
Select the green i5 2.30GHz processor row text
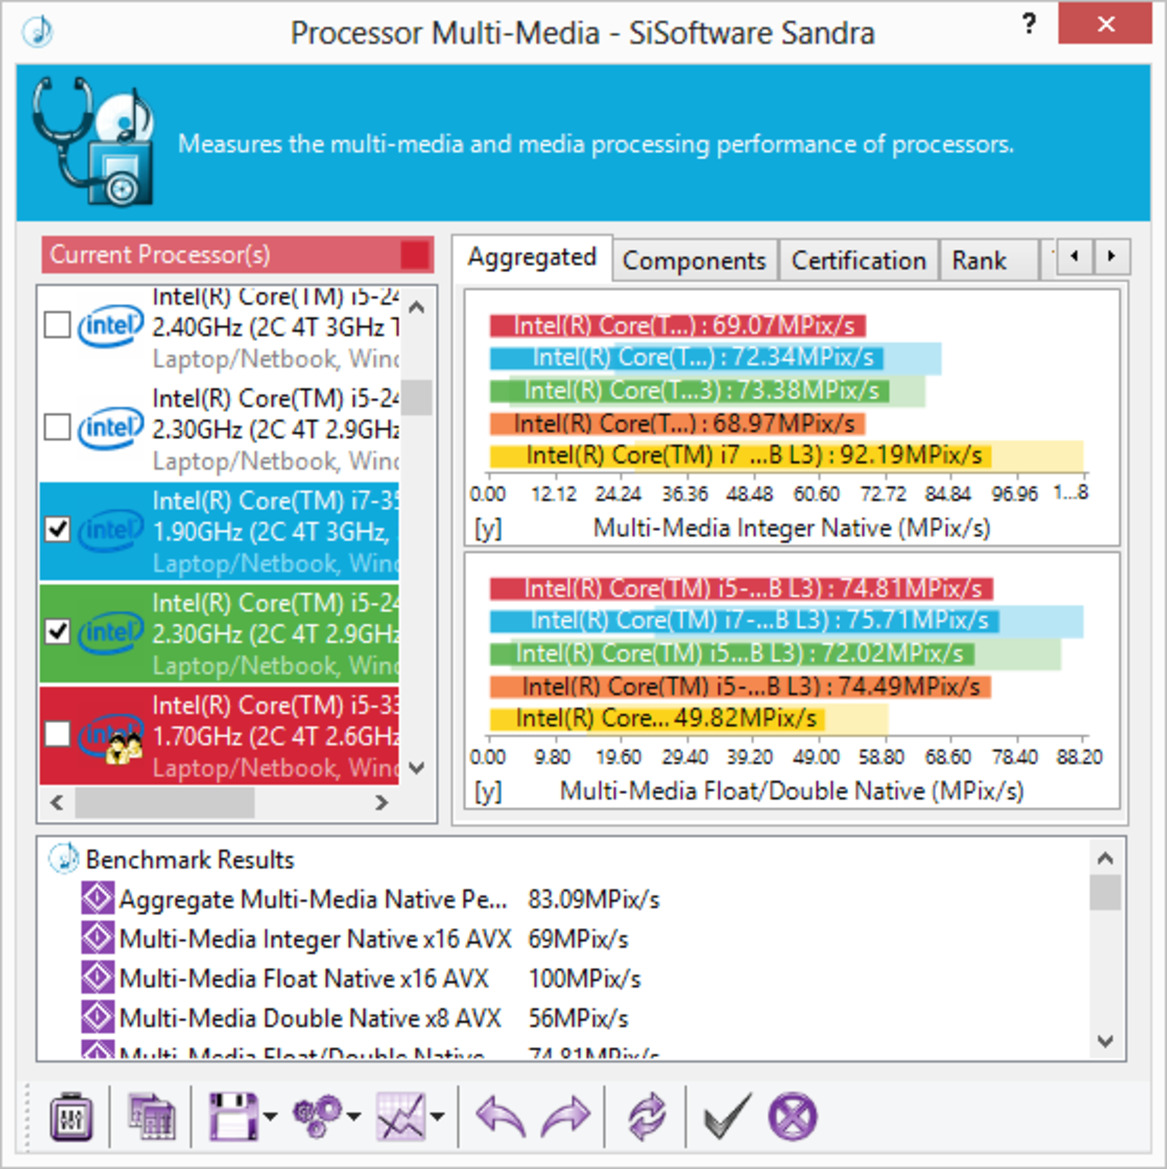pos(275,633)
